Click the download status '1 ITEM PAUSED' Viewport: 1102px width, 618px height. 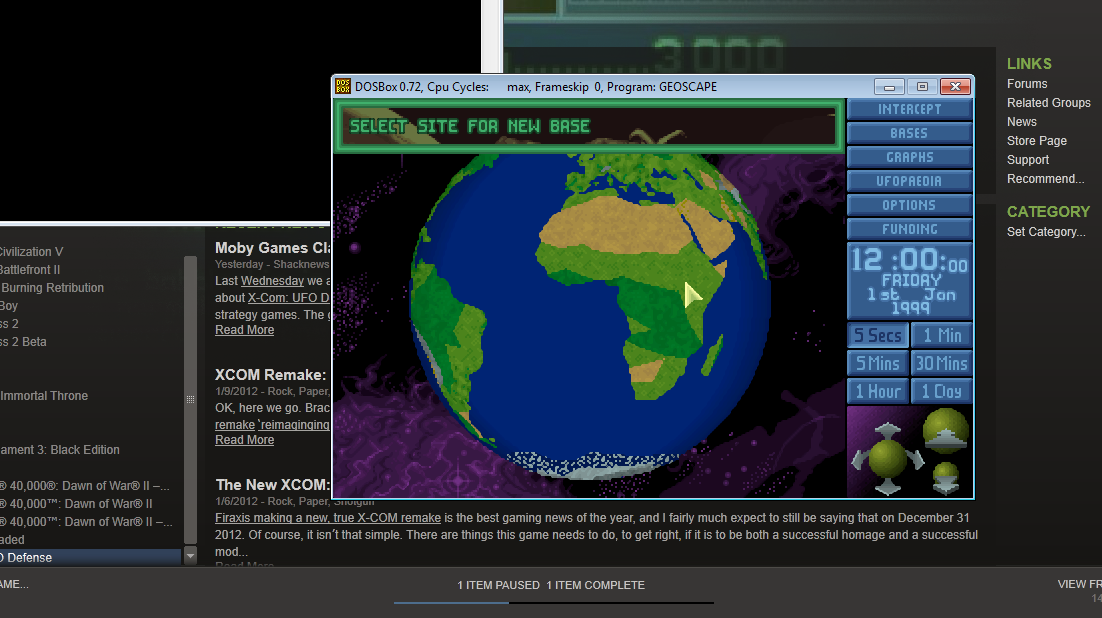pyautogui.click(x=498, y=585)
